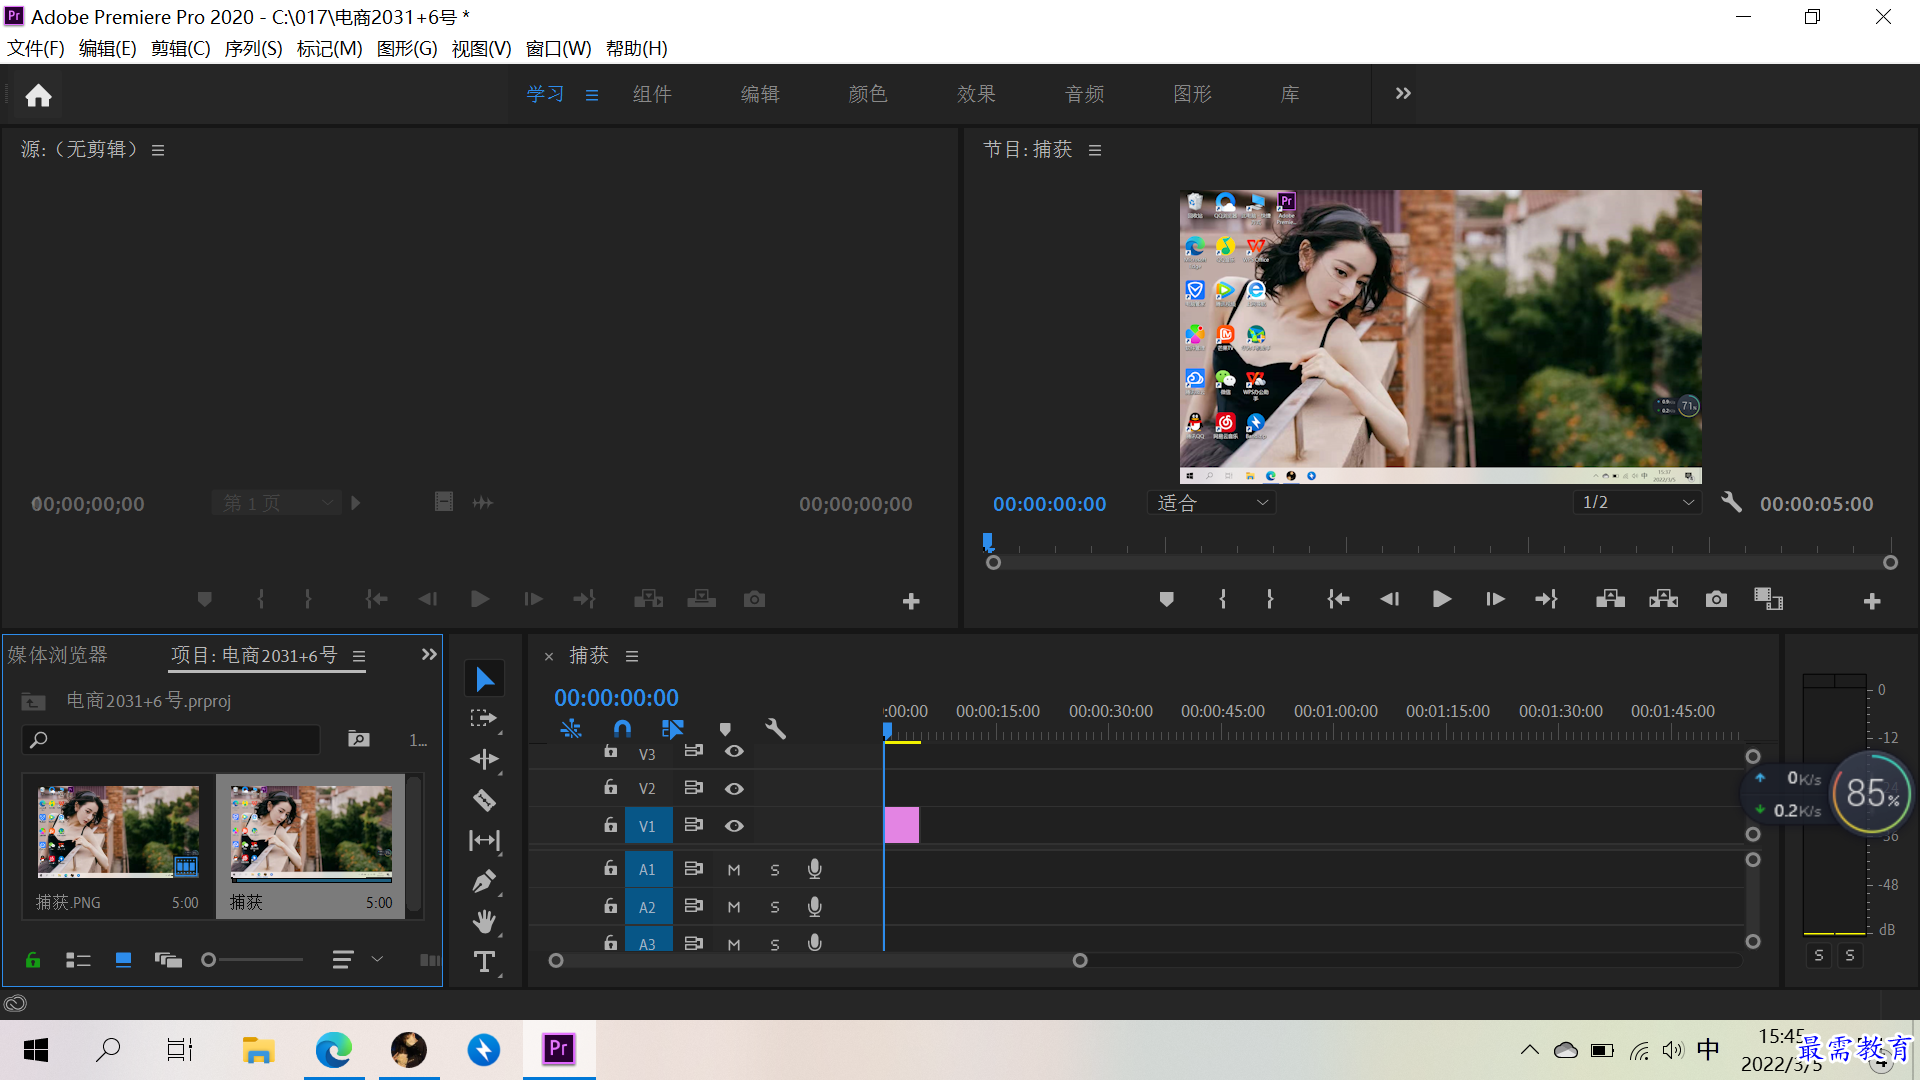Screen dimensions: 1920x1080
Task: Expand more workspaces chevron
Action: [x=1403, y=93]
